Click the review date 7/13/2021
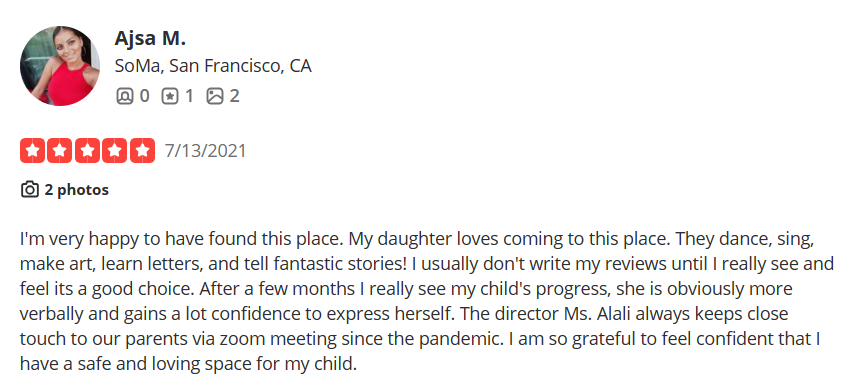 205,150
